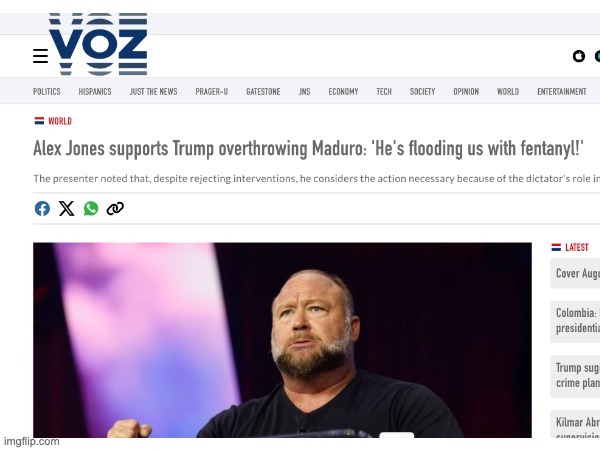Viewport: 600px width, 450px height.
Task: Click the red World category link
Action: 60,121
